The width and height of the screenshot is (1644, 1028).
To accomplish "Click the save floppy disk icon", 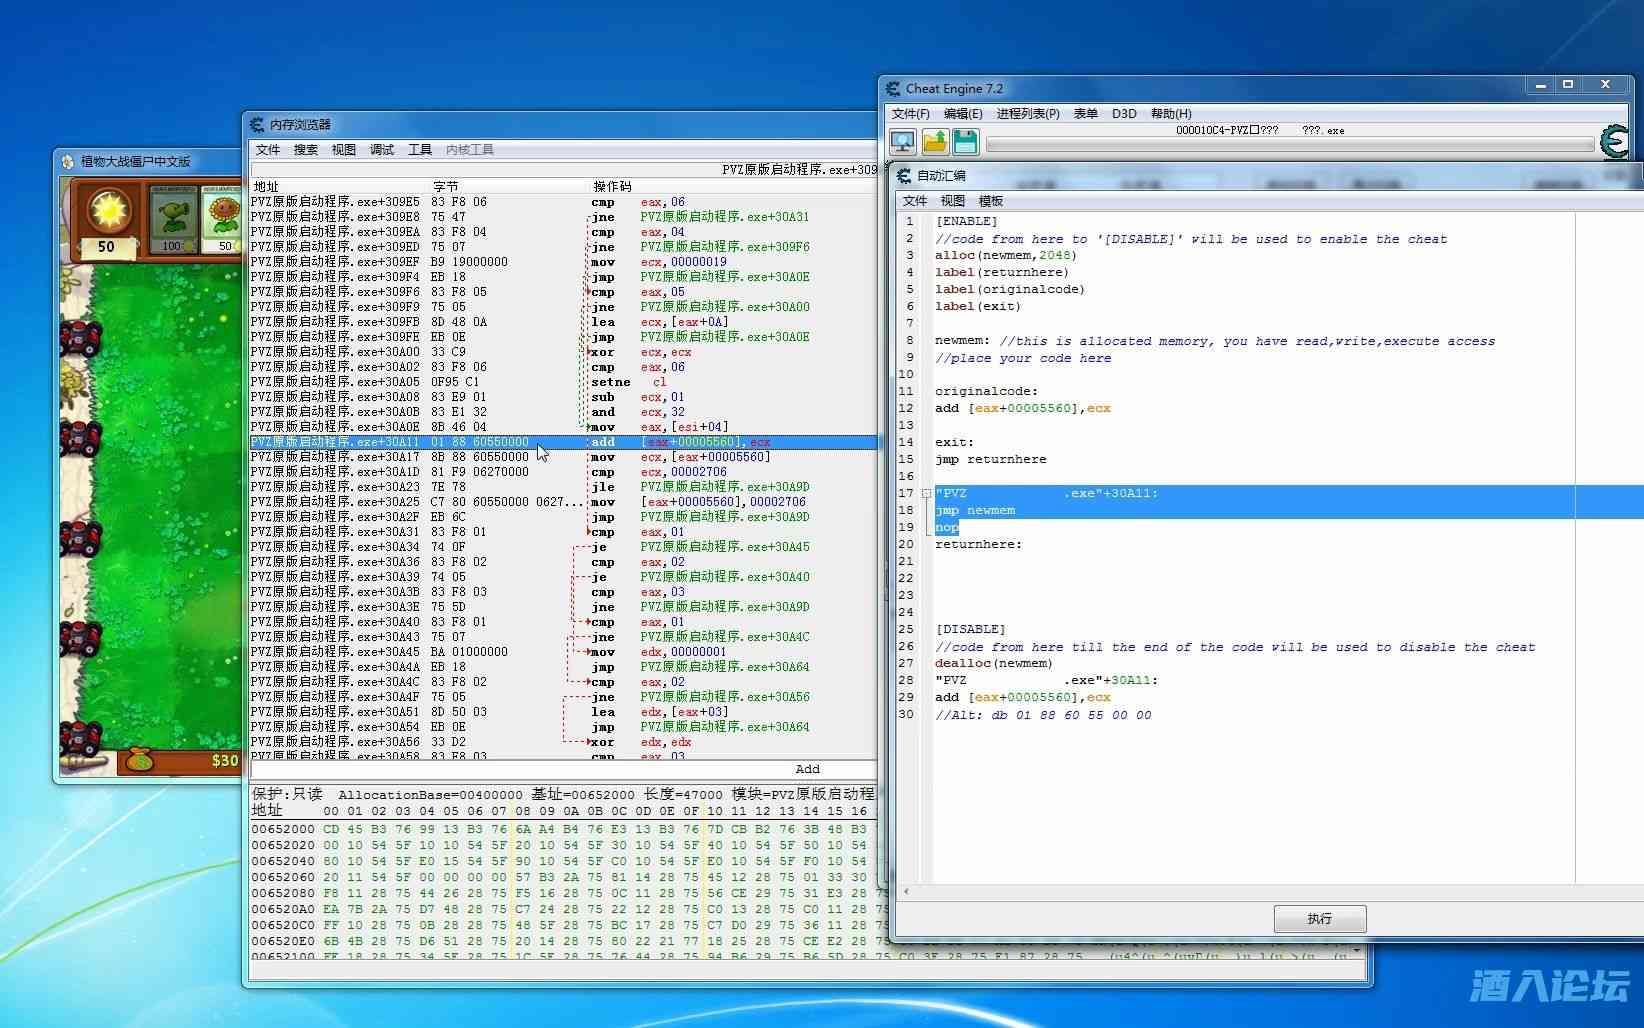I will point(965,142).
